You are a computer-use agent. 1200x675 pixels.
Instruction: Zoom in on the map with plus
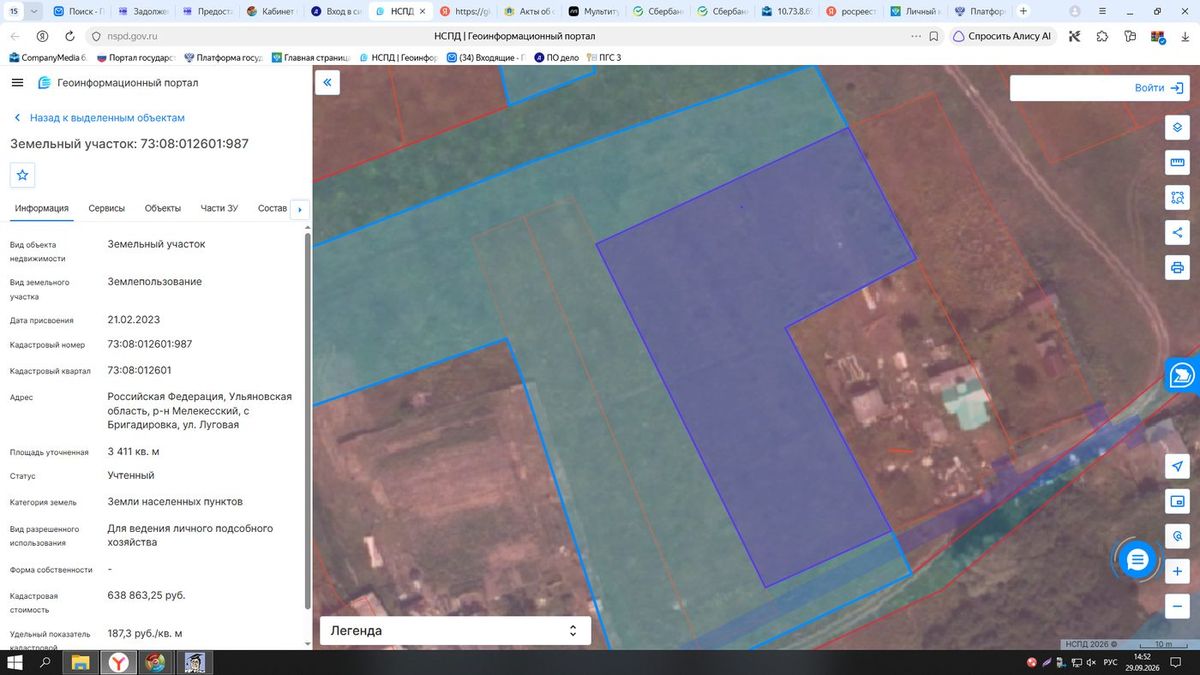click(1177, 571)
